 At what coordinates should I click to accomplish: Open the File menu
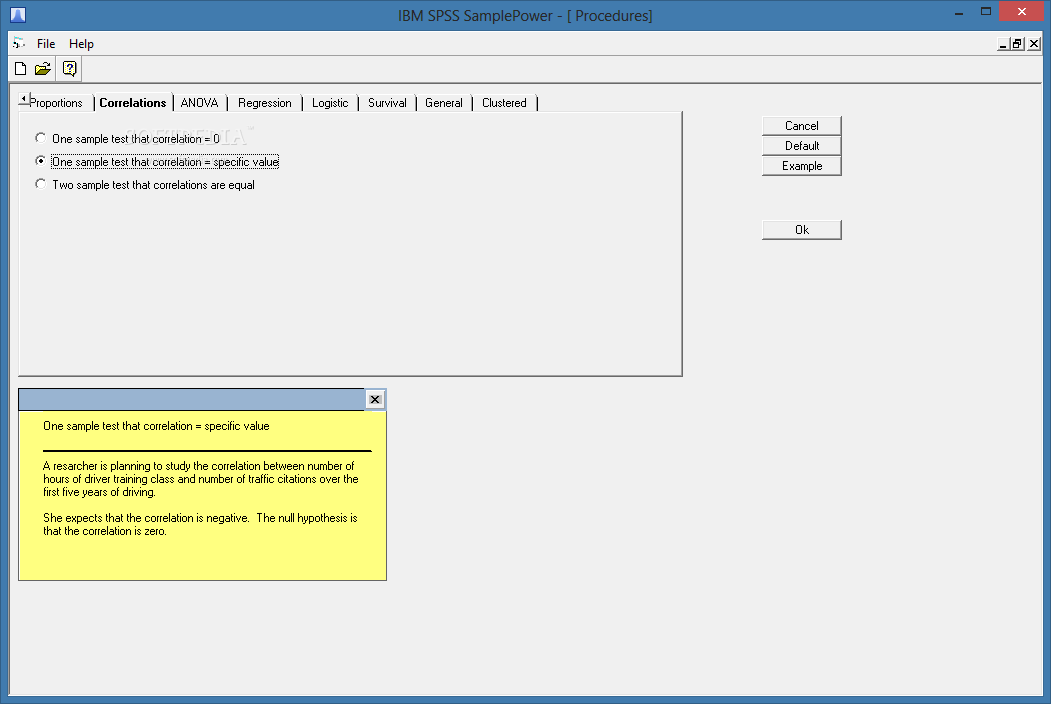[x=46, y=44]
